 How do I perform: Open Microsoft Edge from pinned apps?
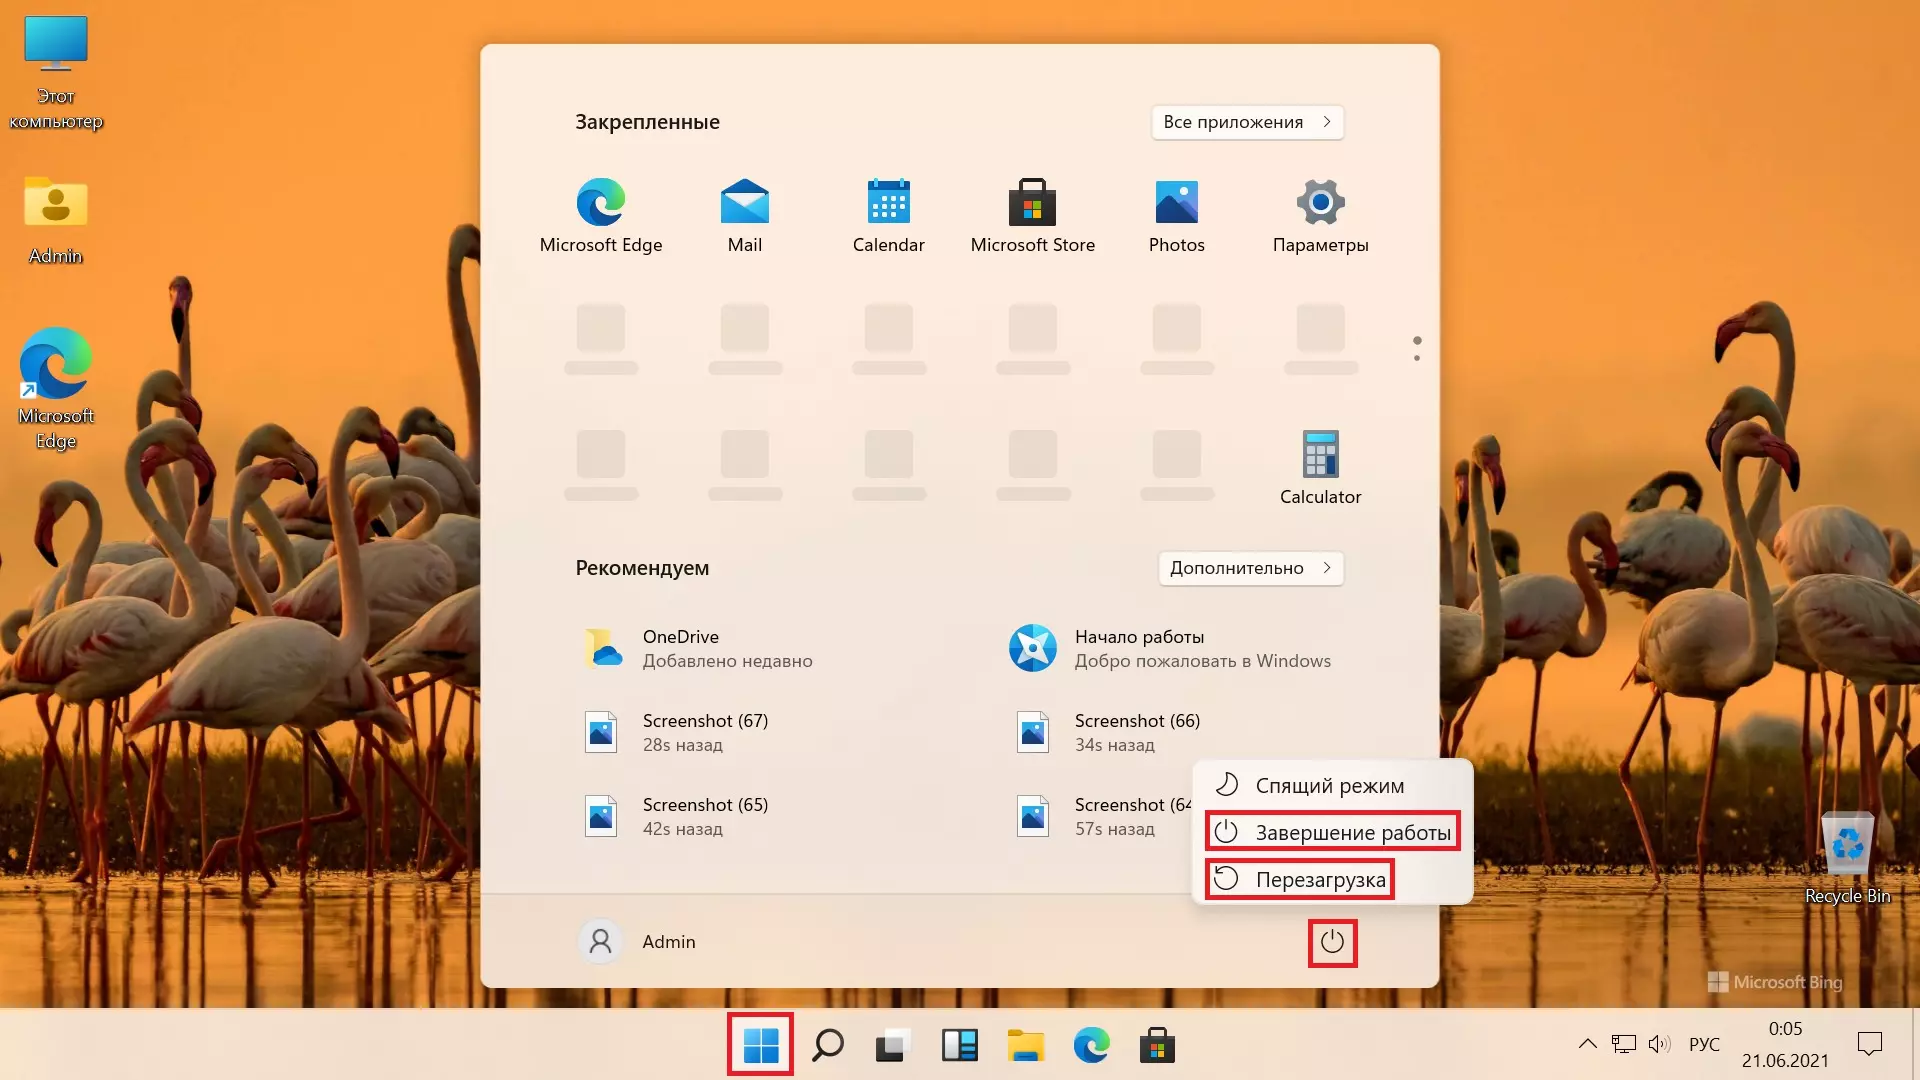pyautogui.click(x=600, y=215)
